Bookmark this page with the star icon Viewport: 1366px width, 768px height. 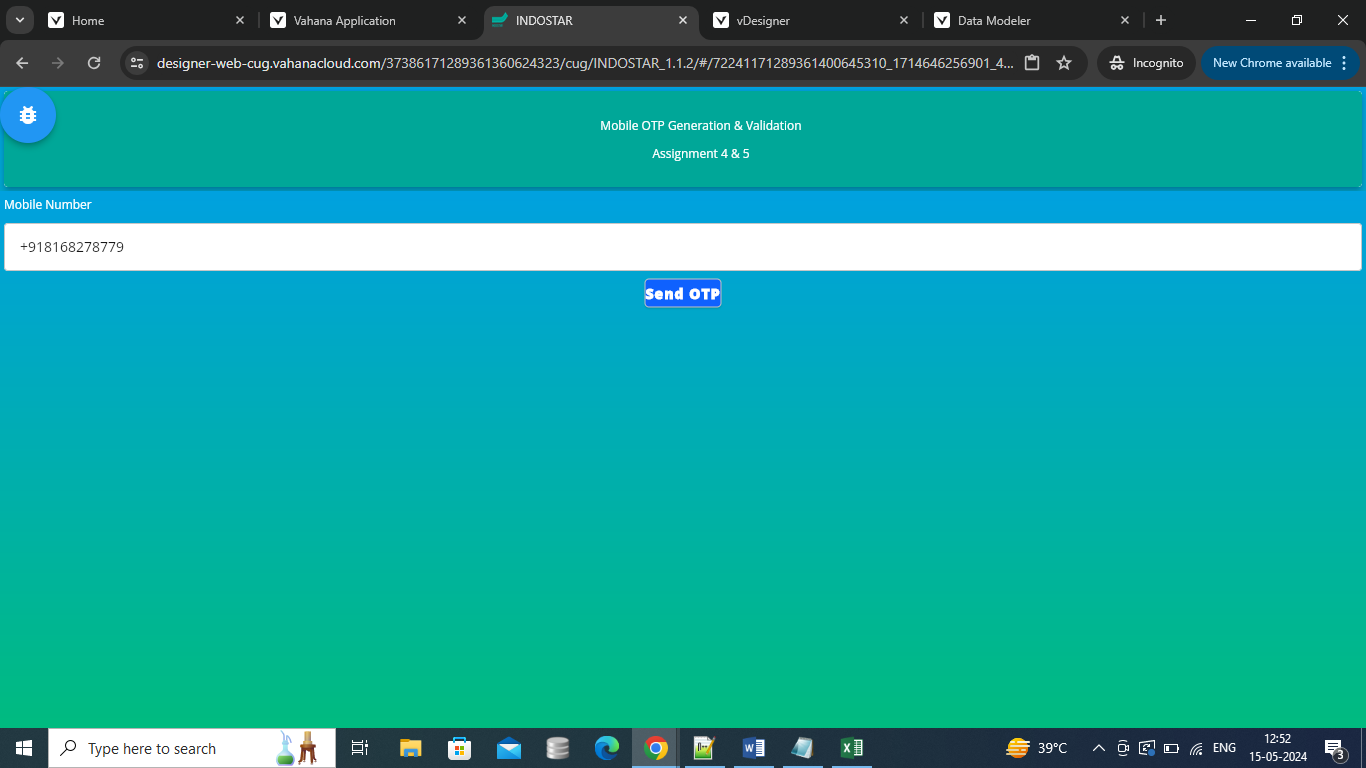[1064, 63]
